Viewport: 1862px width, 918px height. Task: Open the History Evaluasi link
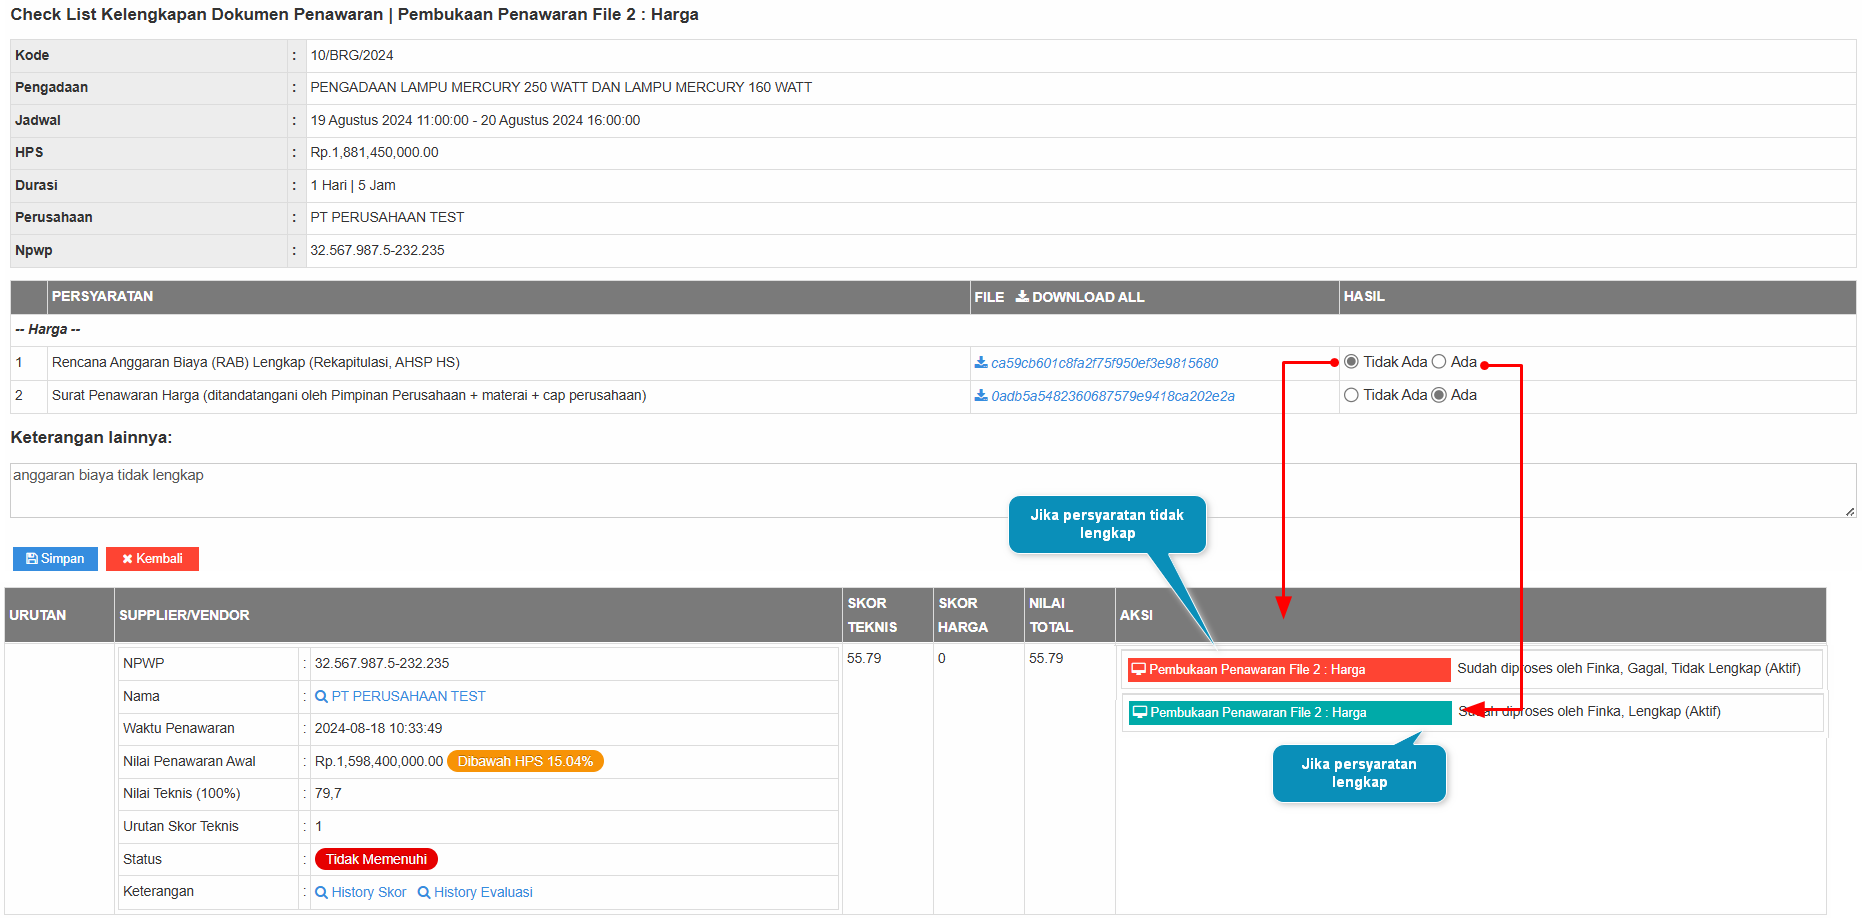pos(483,893)
